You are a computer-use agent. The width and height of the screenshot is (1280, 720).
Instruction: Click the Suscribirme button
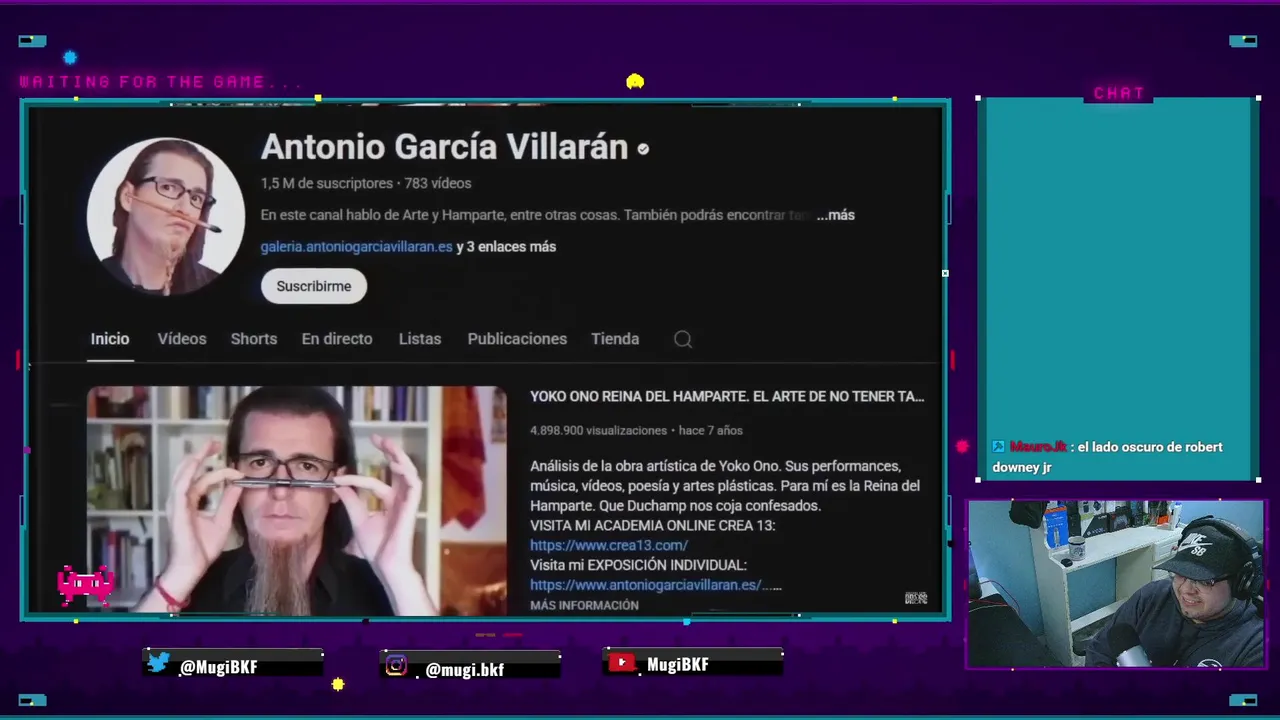coord(314,286)
